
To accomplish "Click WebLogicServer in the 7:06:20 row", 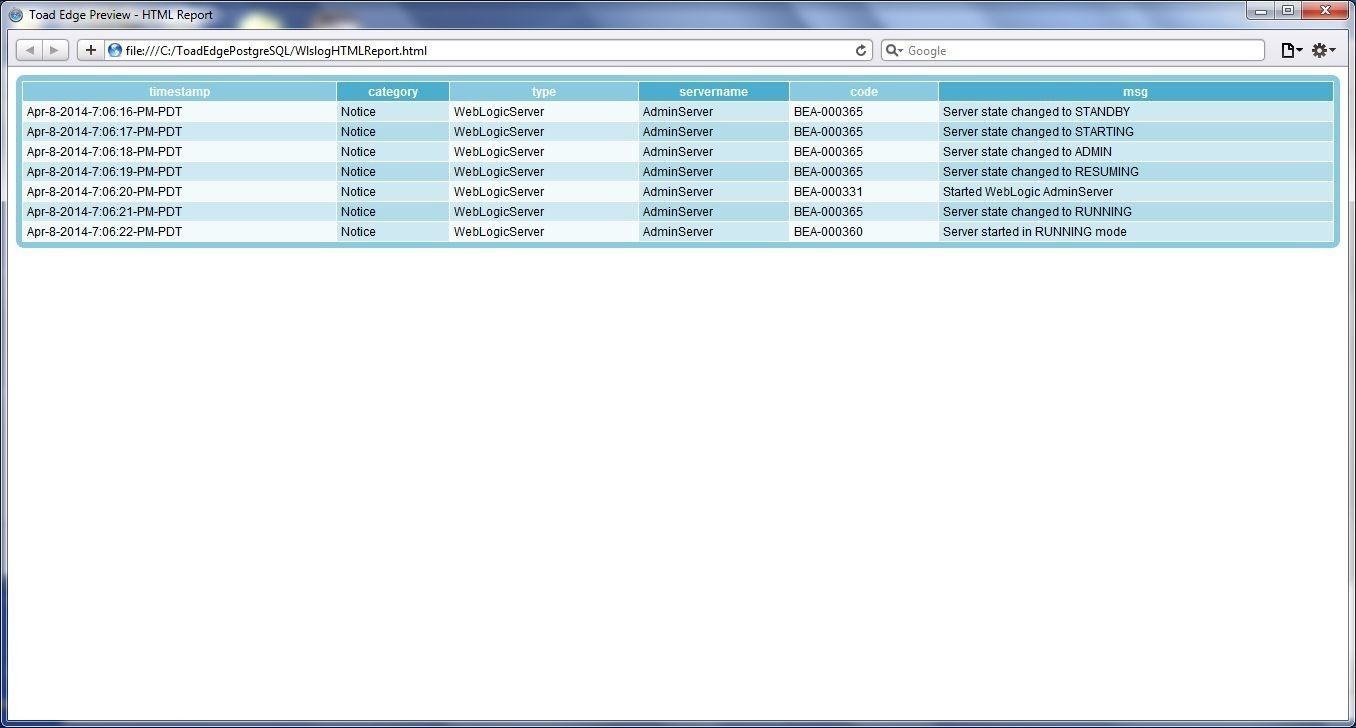I will (499, 192).
